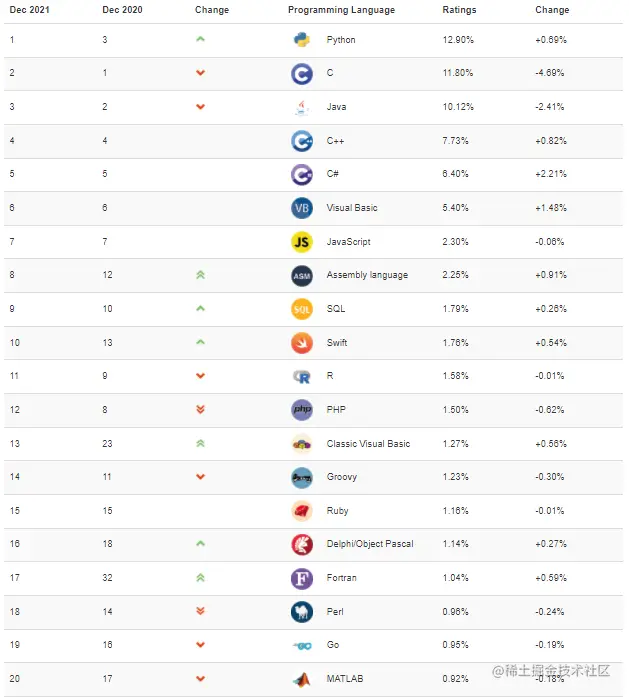
Task: Click the Ratings column header
Action: click(x=459, y=10)
